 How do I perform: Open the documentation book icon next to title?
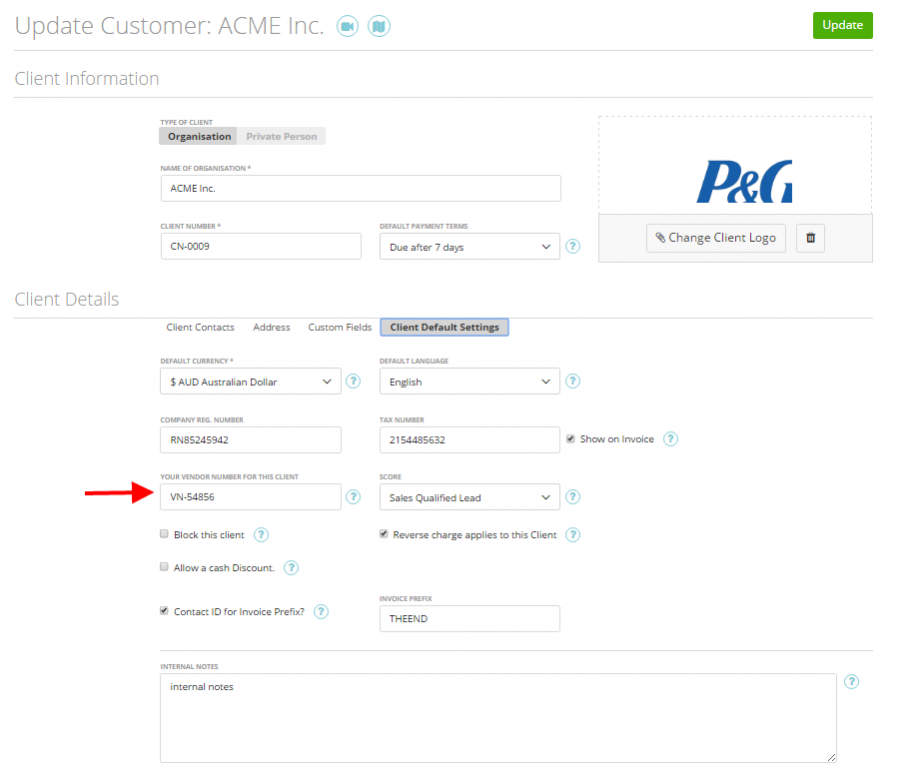point(379,26)
